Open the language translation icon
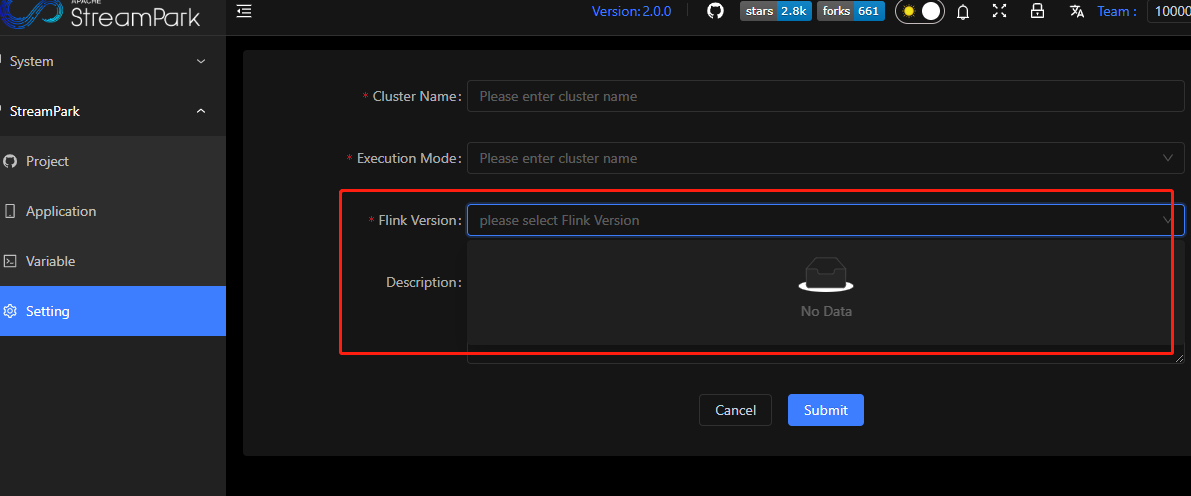The height and width of the screenshot is (496, 1191). [1076, 11]
